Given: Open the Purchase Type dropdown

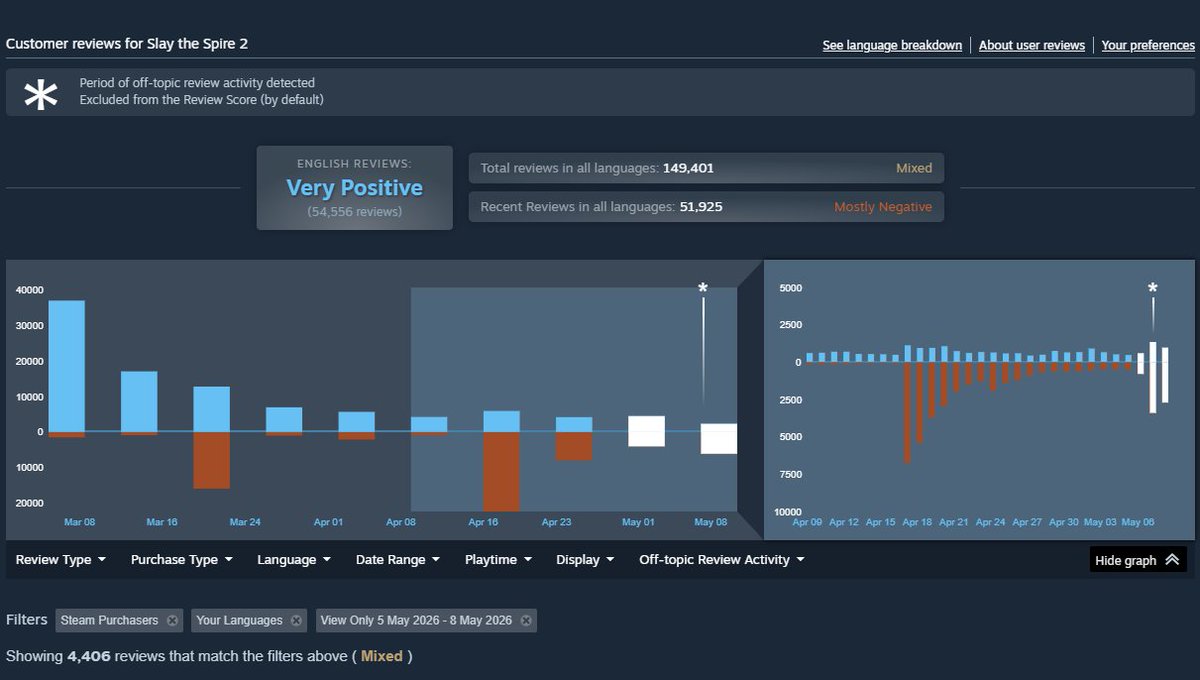Looking at the screenshot, I should pos(181,560).
